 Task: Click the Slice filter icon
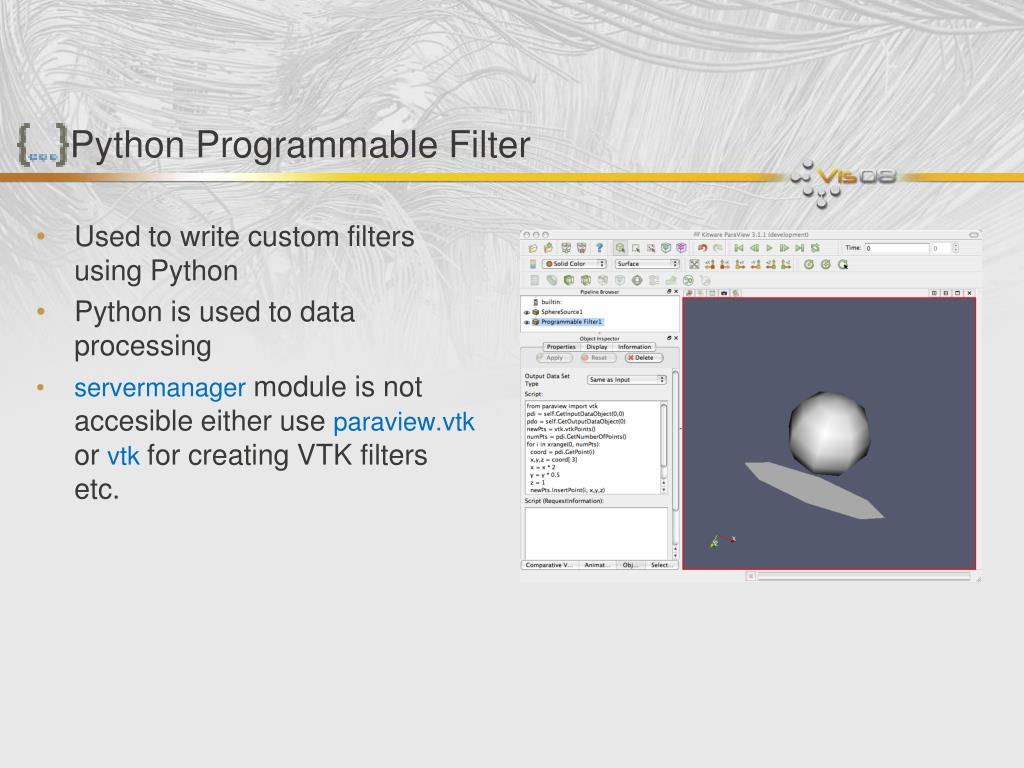point(585,280)
